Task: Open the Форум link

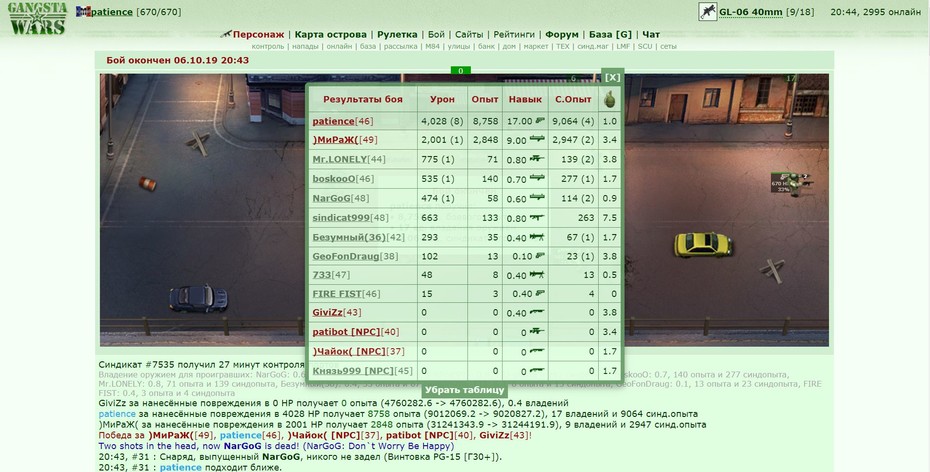Action: pos(561,34)
